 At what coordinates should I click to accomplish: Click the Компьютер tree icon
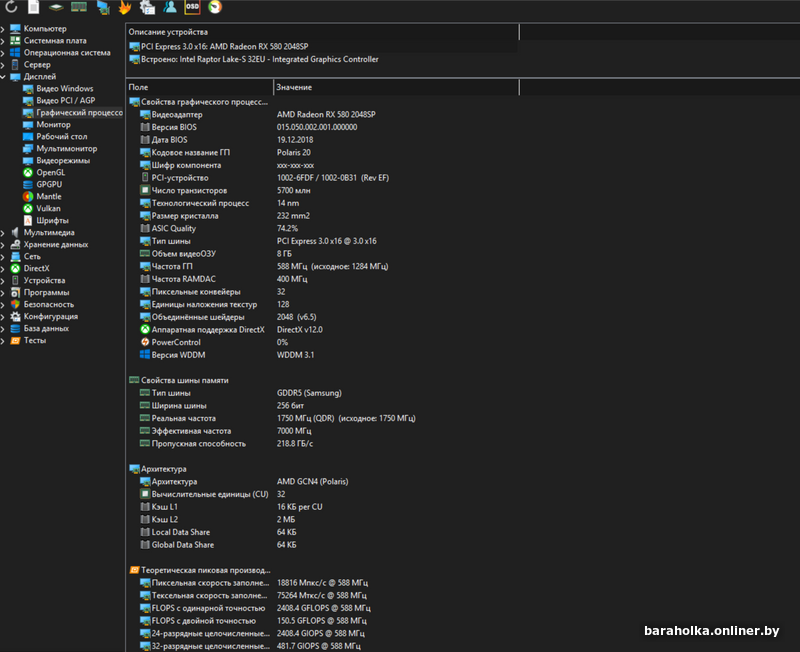[x=15, y=29]
